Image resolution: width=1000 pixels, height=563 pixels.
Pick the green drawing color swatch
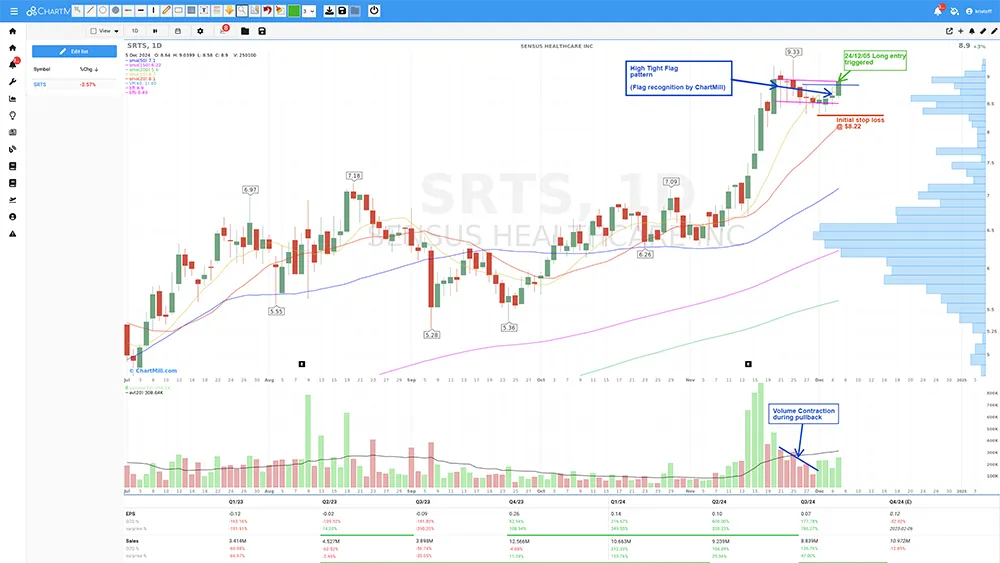click(x=294, y=11)
